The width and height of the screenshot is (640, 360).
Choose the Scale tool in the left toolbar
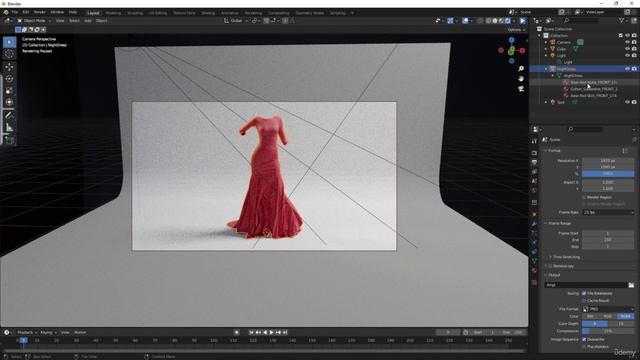click(x=9, y=91)
